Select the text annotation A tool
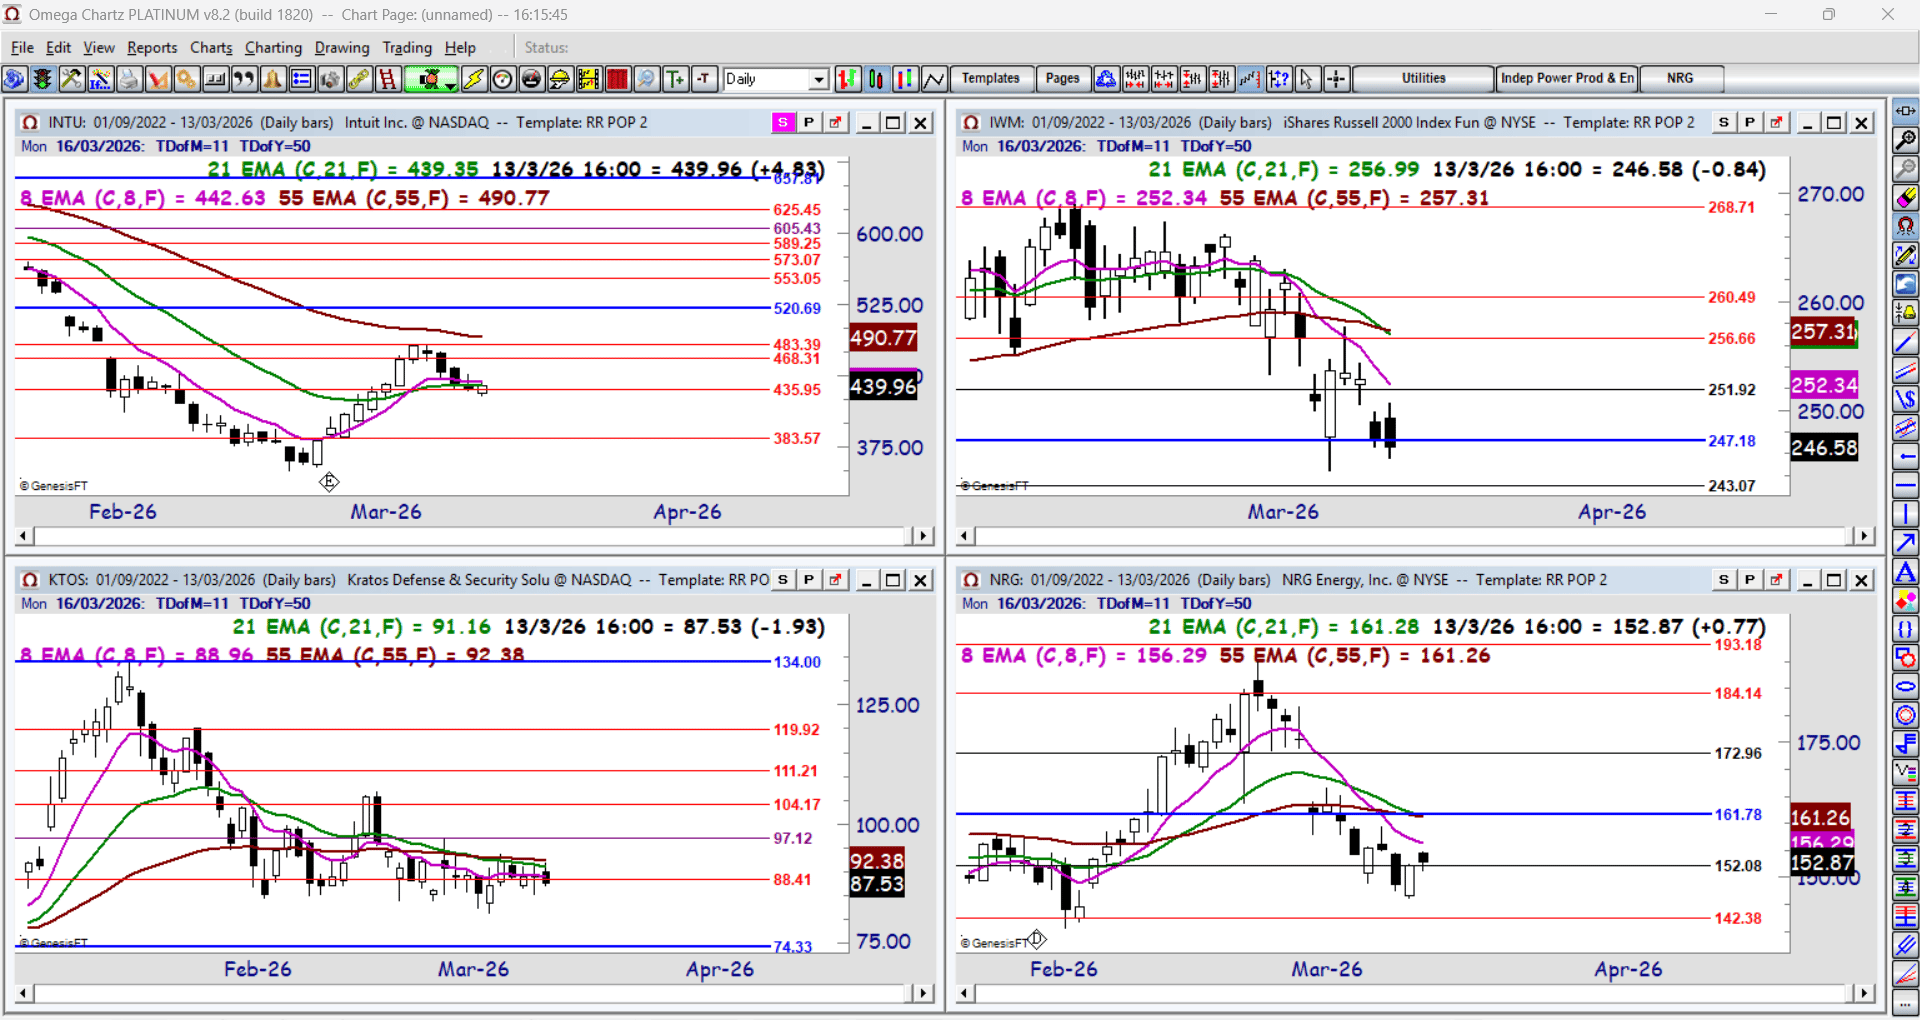Screen dimensions: 1920x1020 tap(1906, 572)
